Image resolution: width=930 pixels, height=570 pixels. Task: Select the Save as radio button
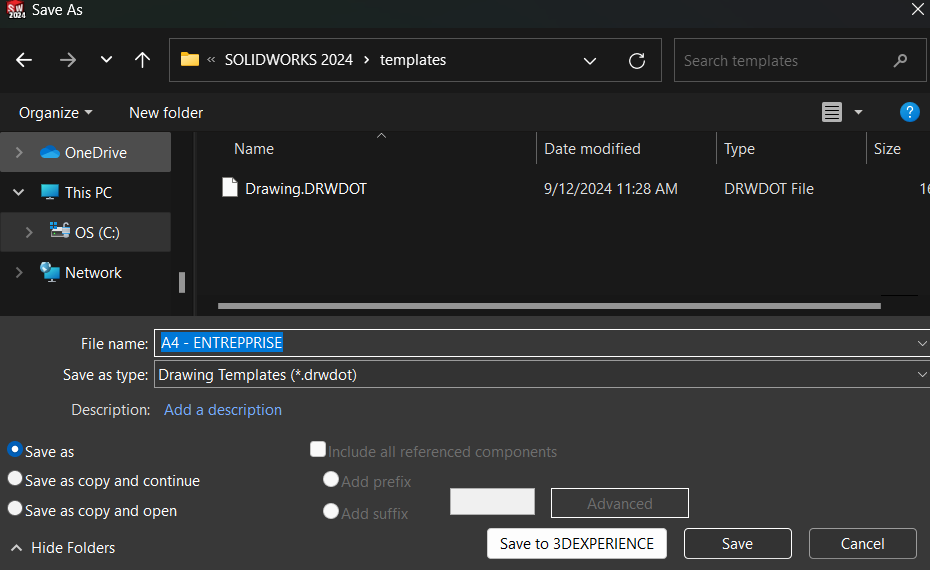click(x=15, y=451)
